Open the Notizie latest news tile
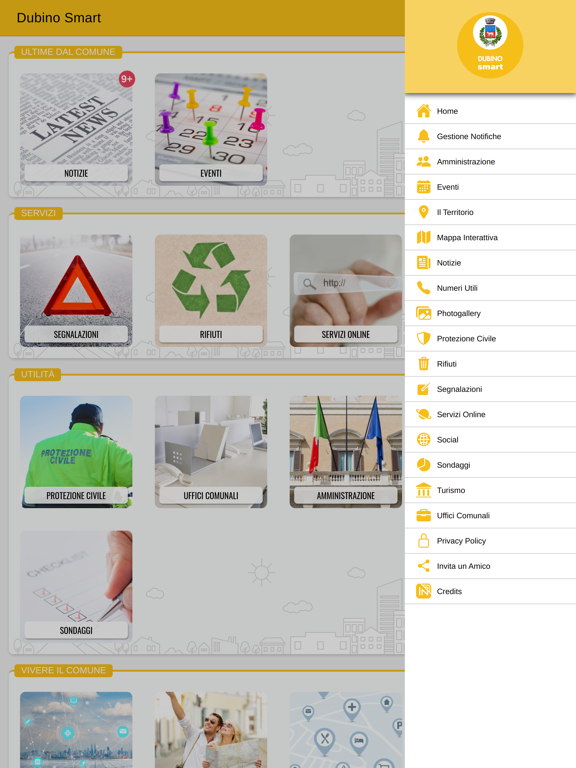The width and height of the screenshot is (576, 768). [76, 130]
